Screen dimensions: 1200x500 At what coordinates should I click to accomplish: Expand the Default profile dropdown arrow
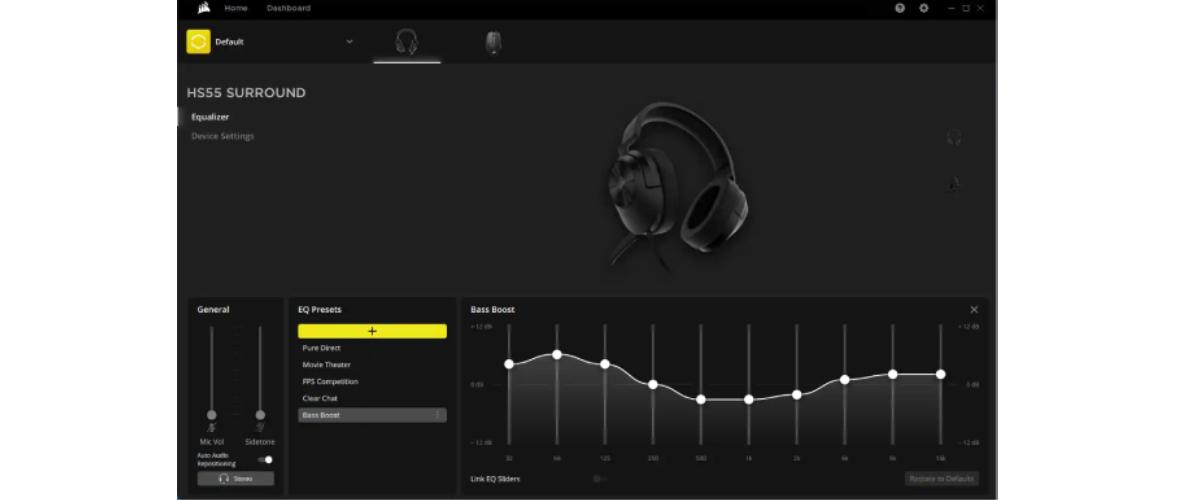point(349,42)
